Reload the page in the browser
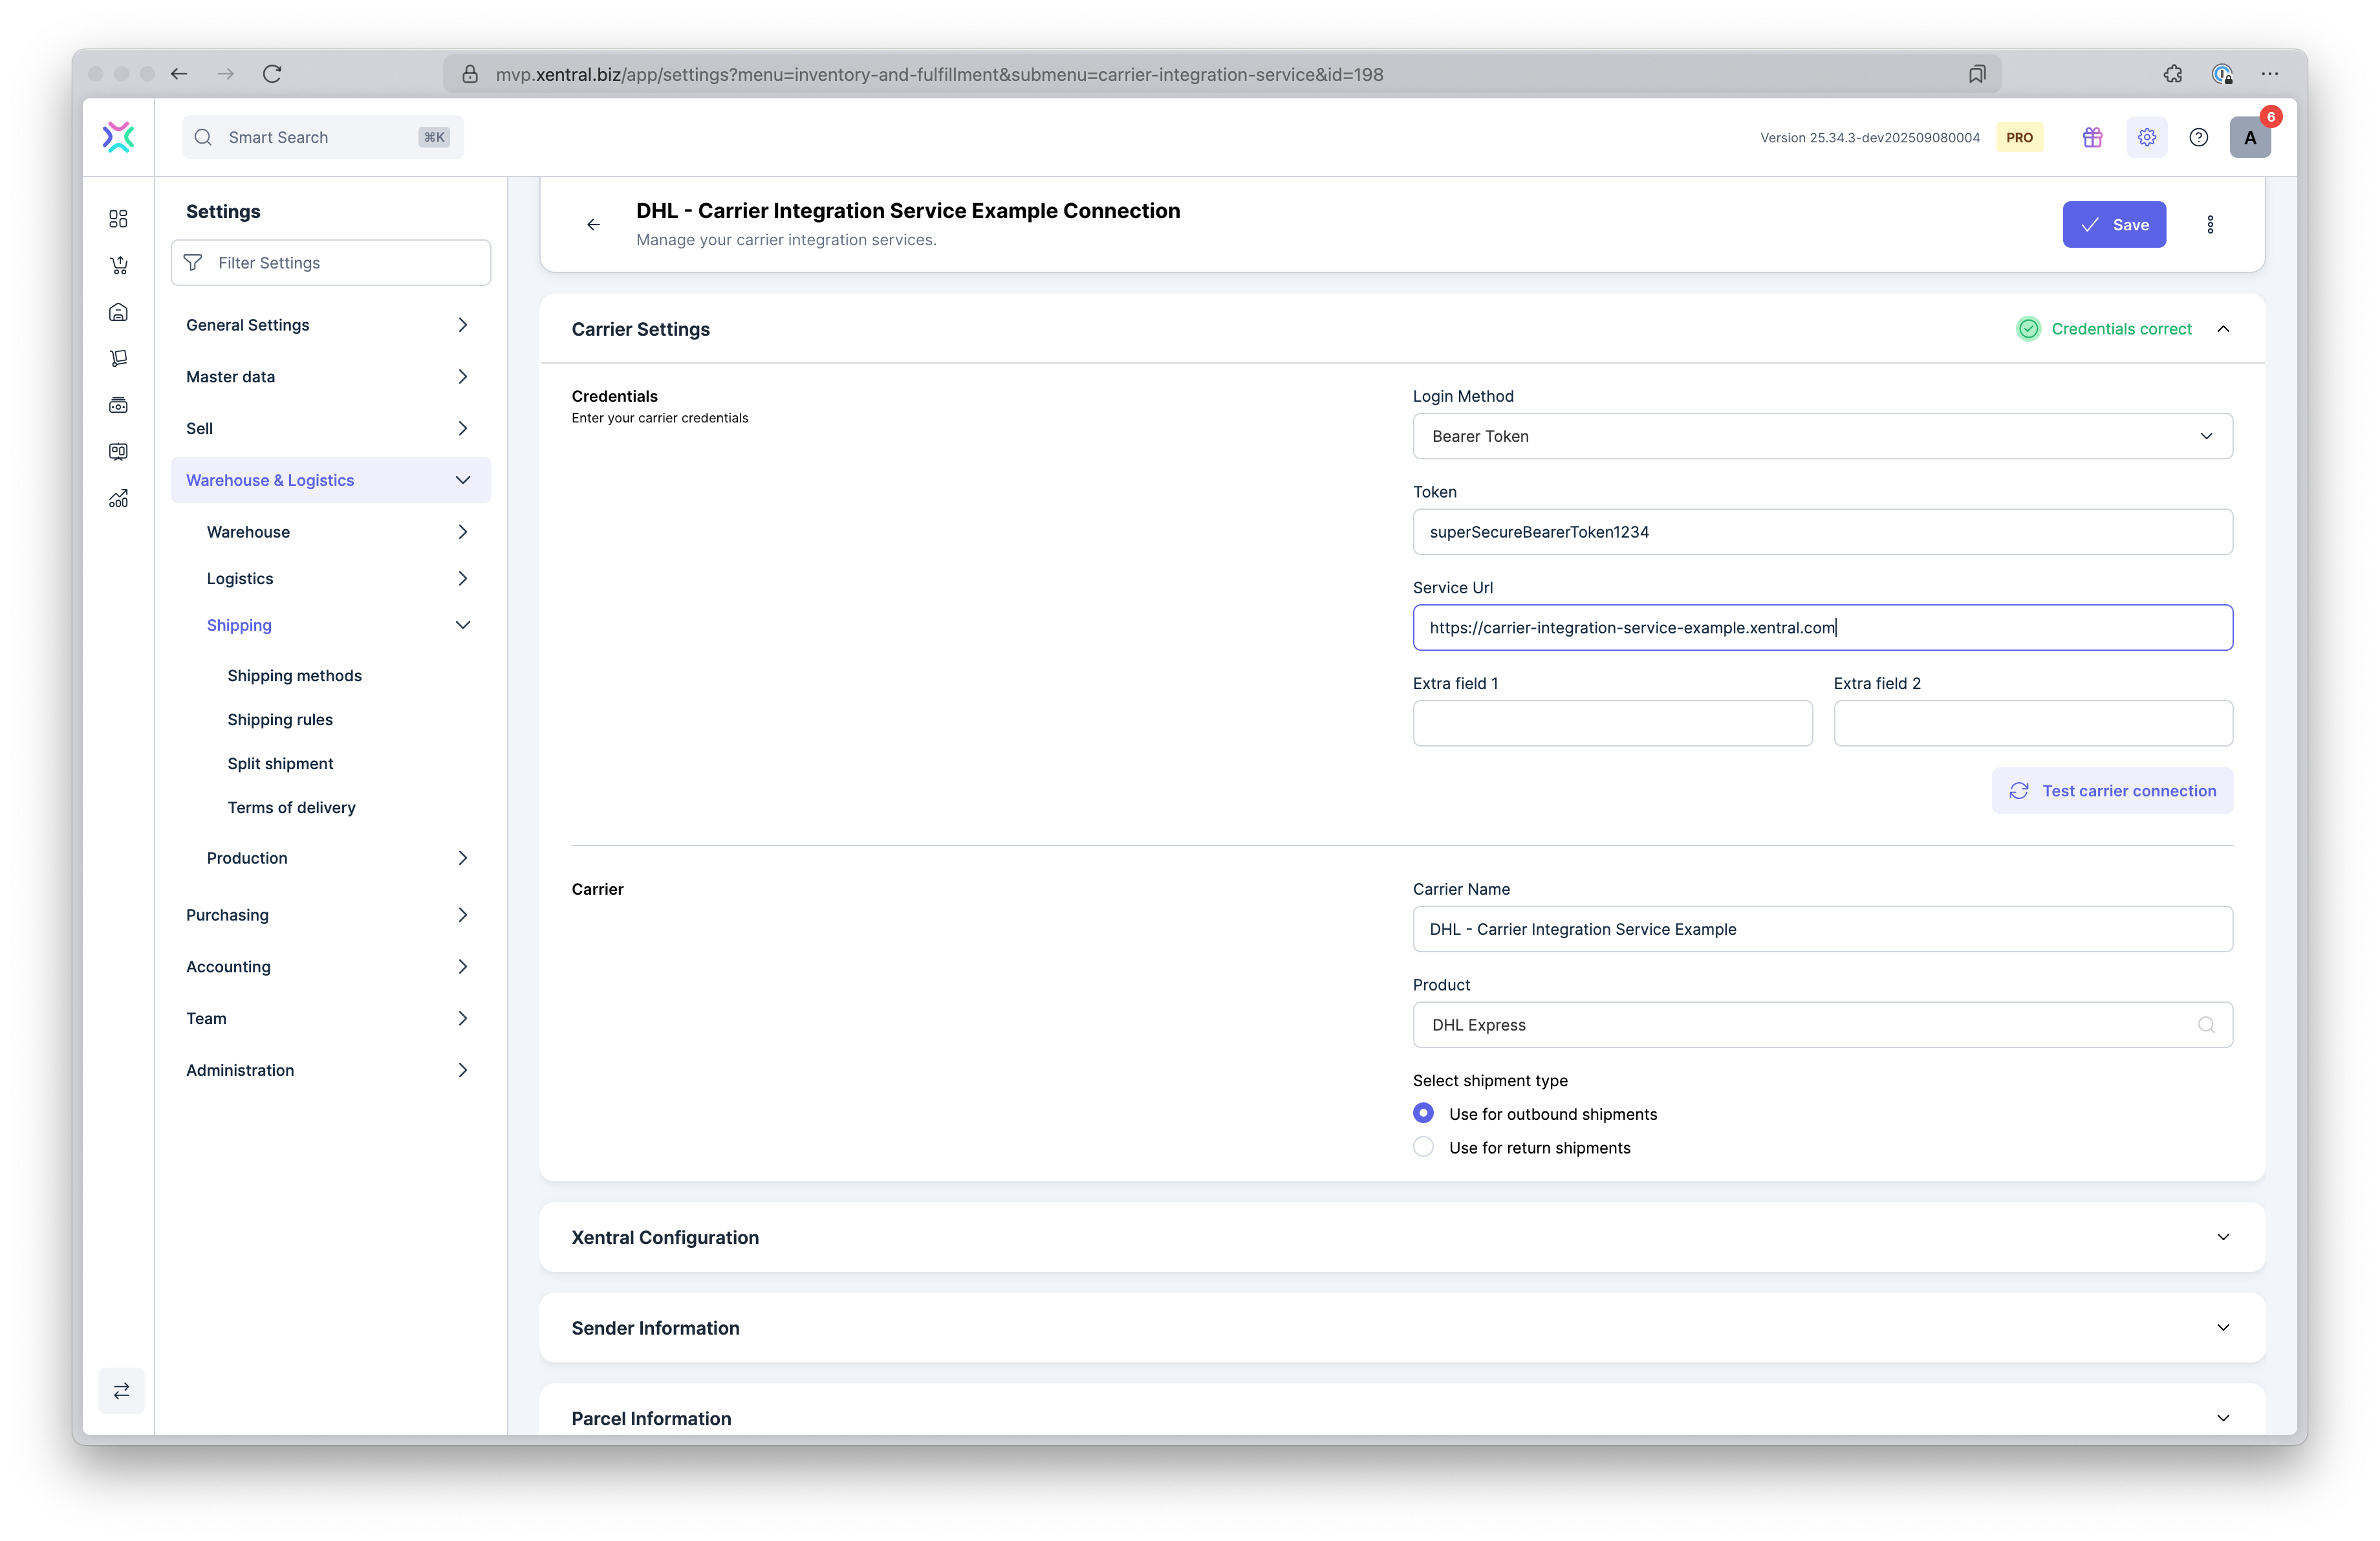This screenshot has height=1541, width=2380. (x=272, y=73)
